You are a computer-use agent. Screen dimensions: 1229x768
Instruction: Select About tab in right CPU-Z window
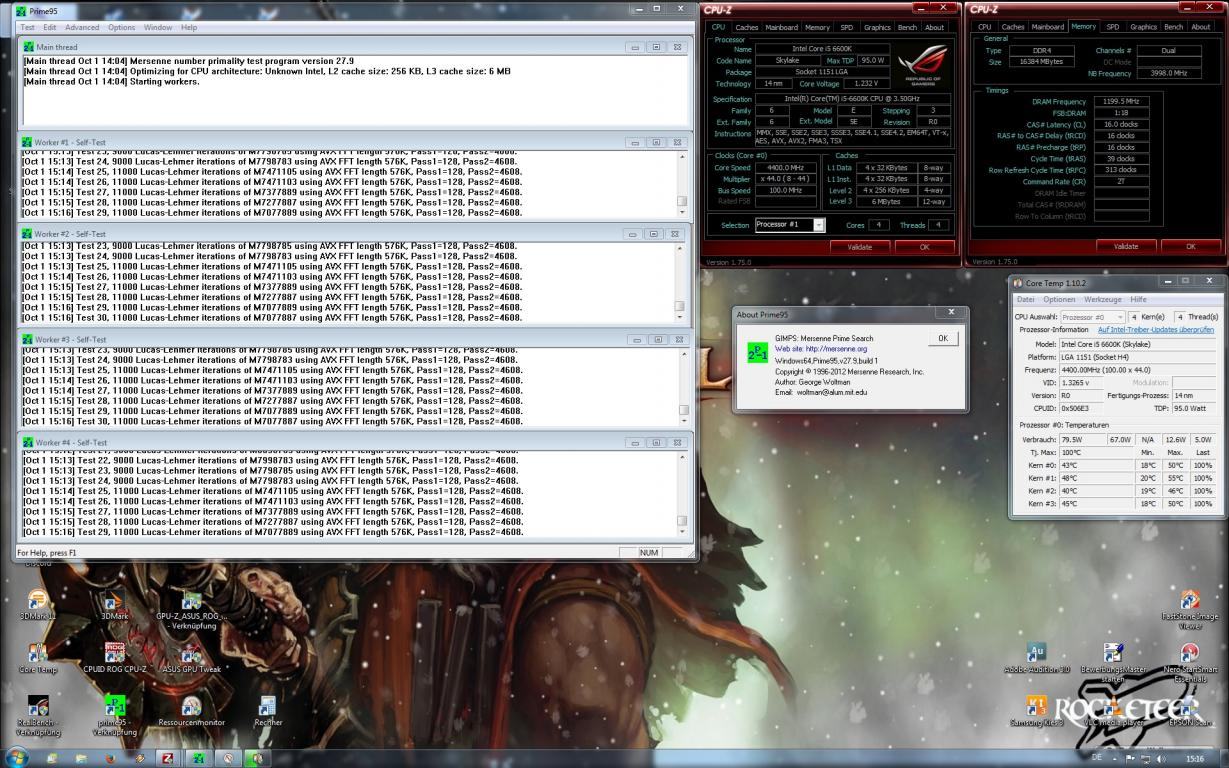(1201, 27)
